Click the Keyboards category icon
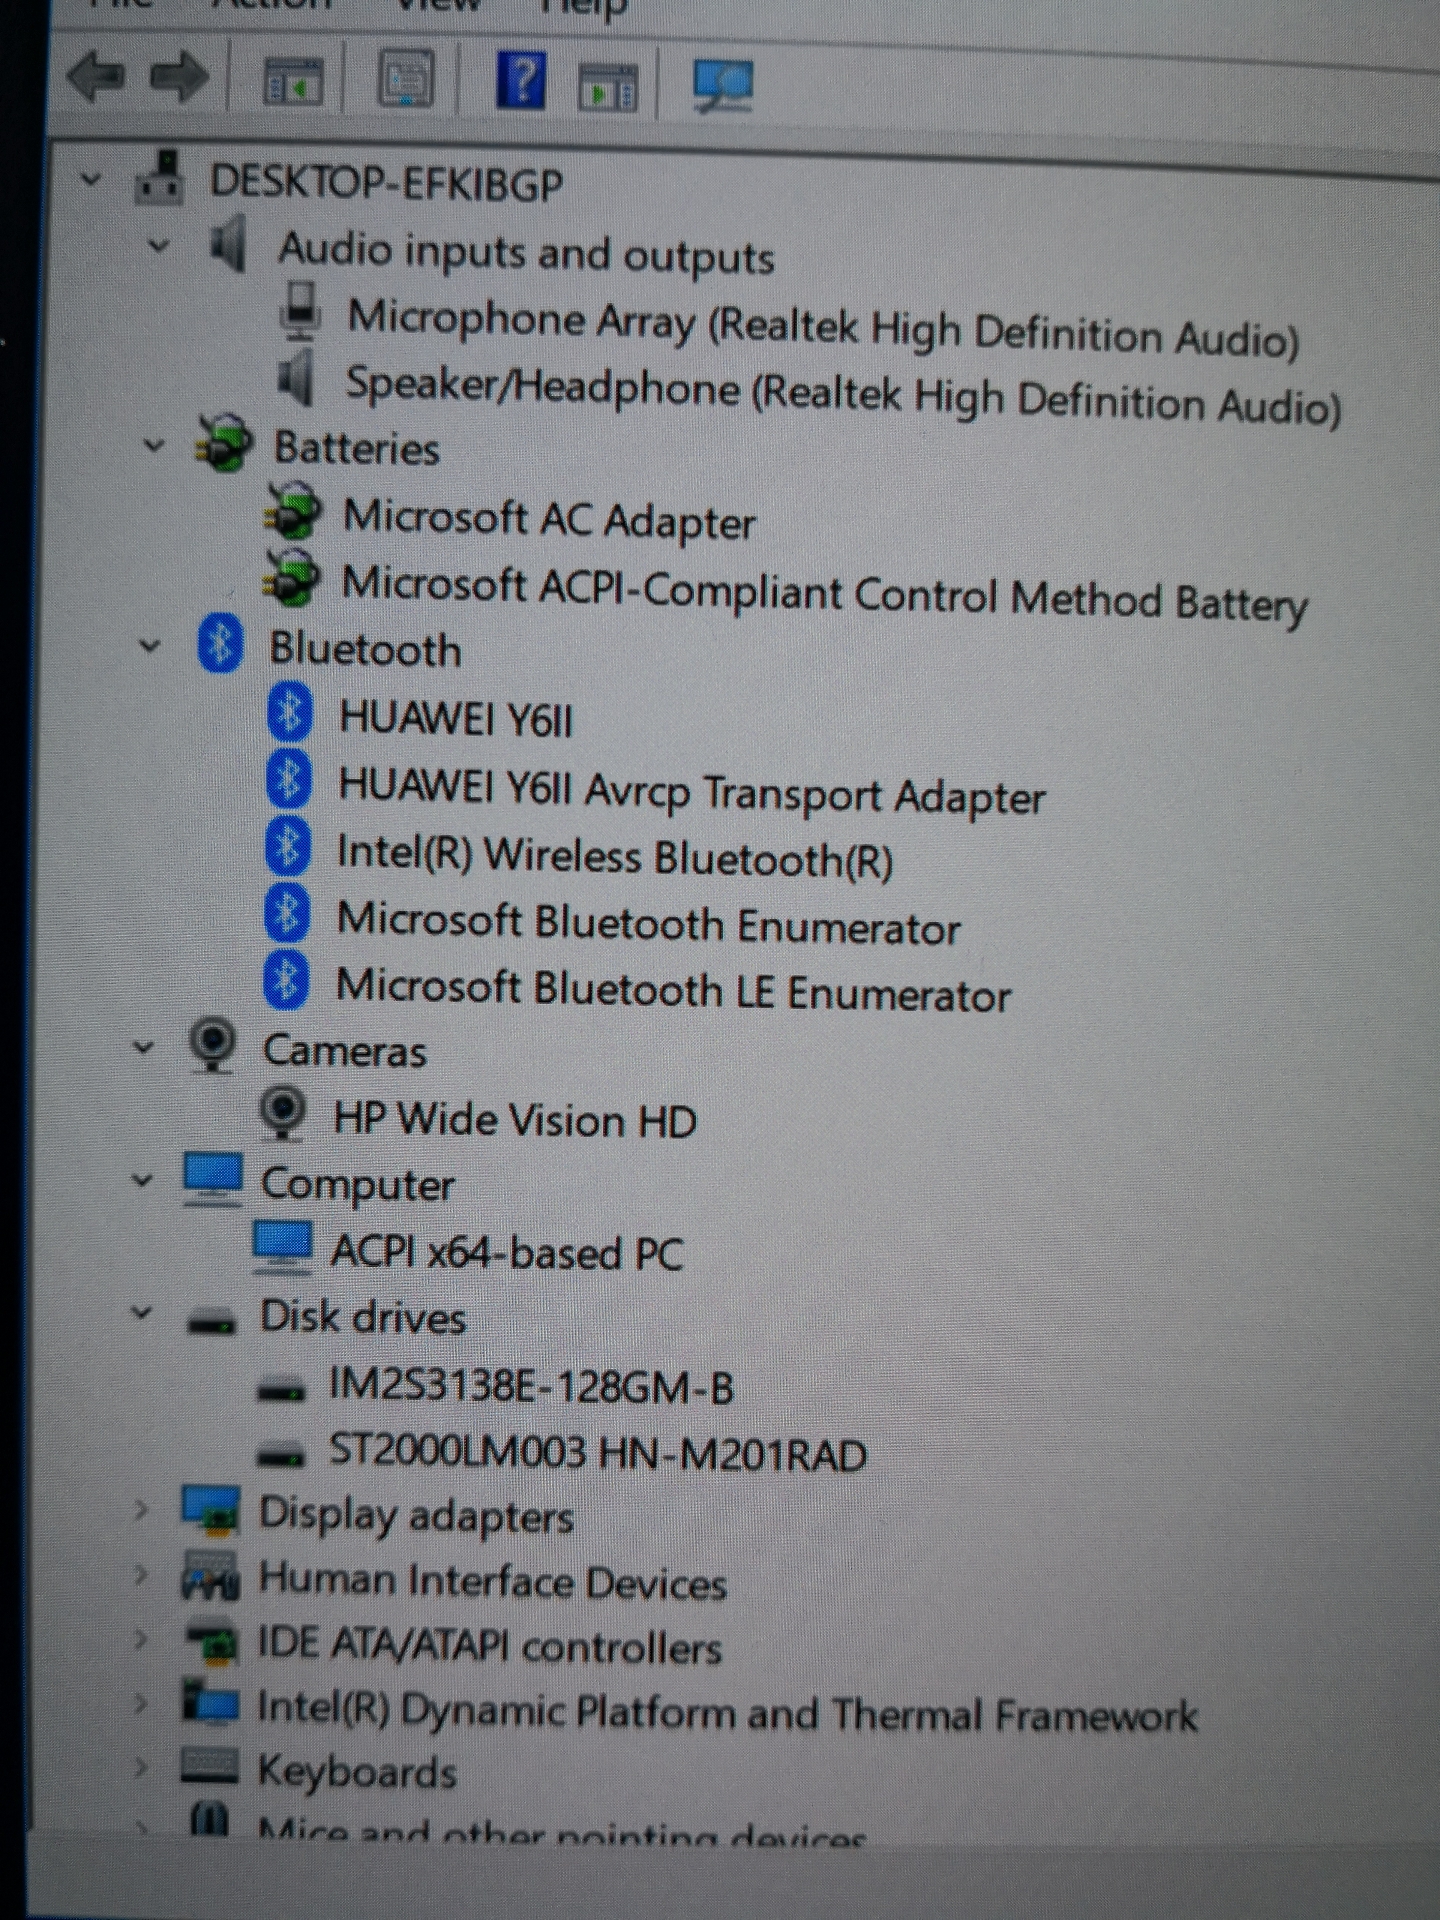The image size is (1440, 1920). coord(209,1768)
